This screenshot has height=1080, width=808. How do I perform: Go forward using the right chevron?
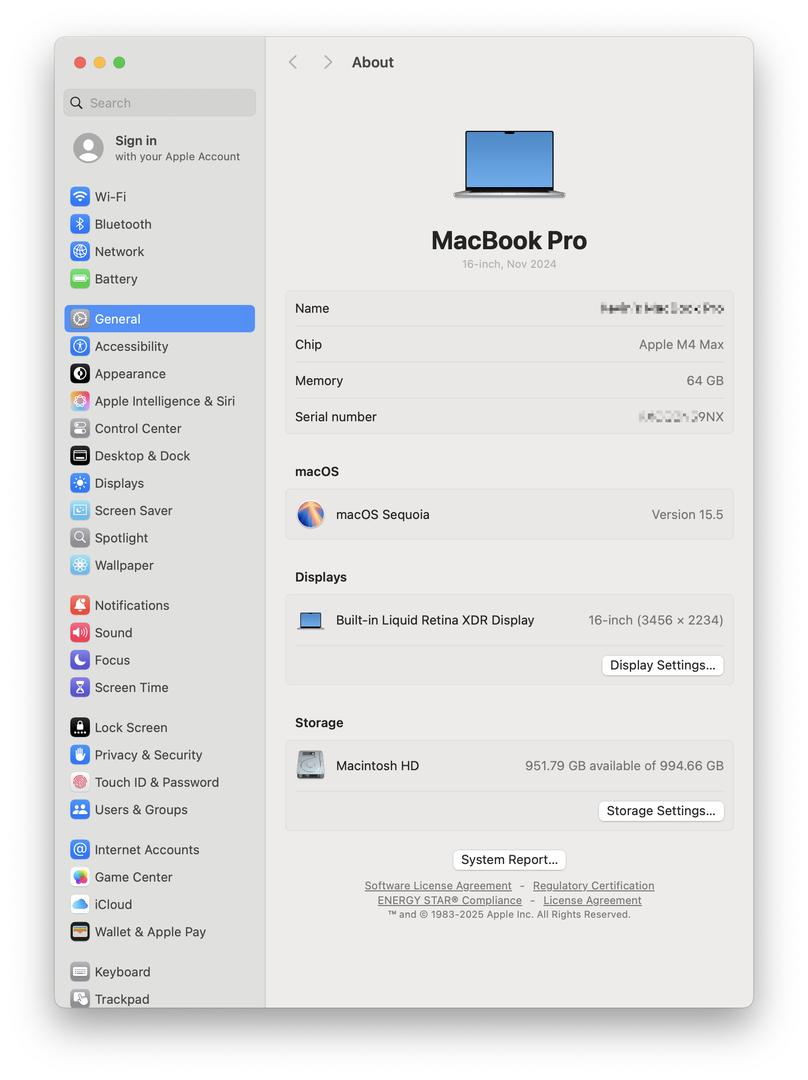point(327,62)
